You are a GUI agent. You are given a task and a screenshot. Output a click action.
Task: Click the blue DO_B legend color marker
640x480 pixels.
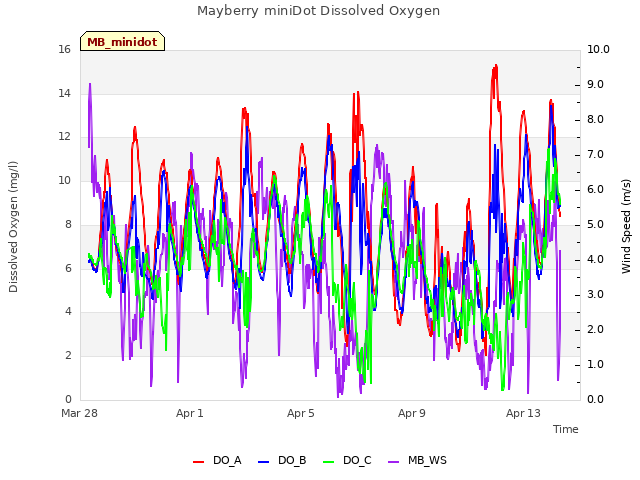pos(264,462)
